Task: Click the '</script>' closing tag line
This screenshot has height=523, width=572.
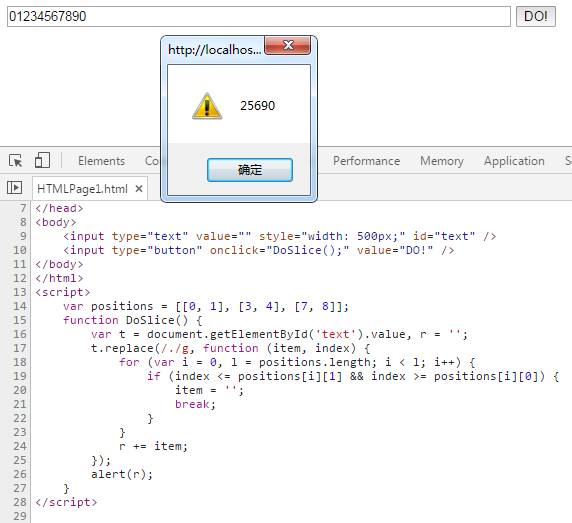Action: pos(66,502)
